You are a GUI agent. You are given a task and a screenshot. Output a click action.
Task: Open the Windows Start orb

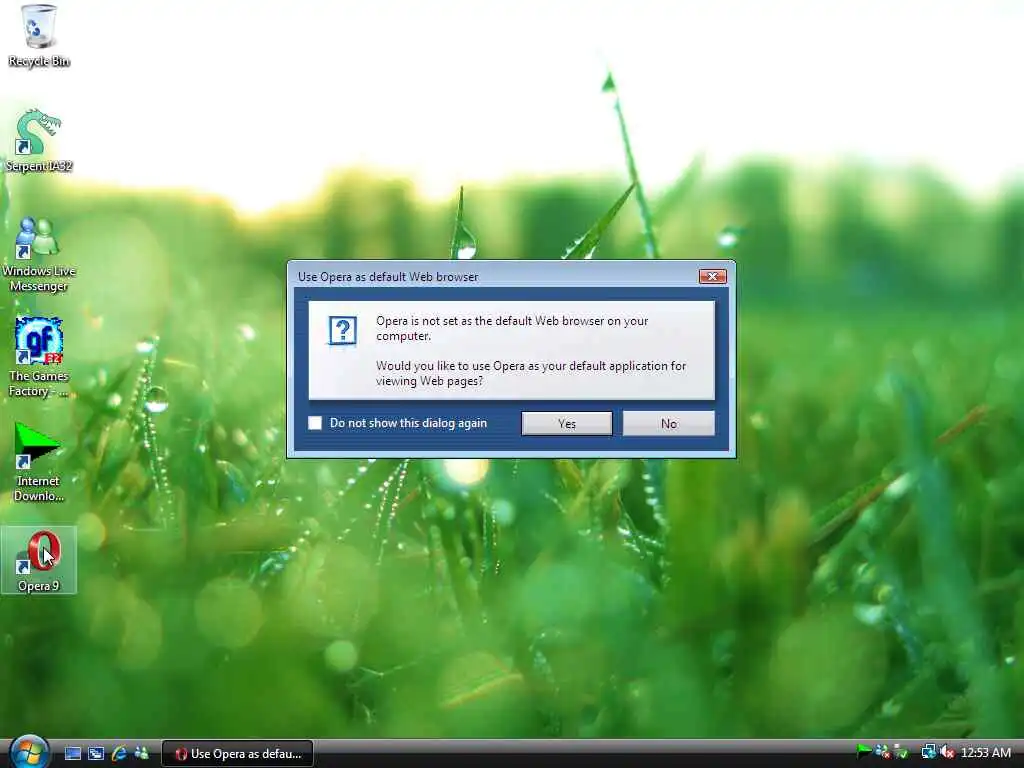(29, 752)
